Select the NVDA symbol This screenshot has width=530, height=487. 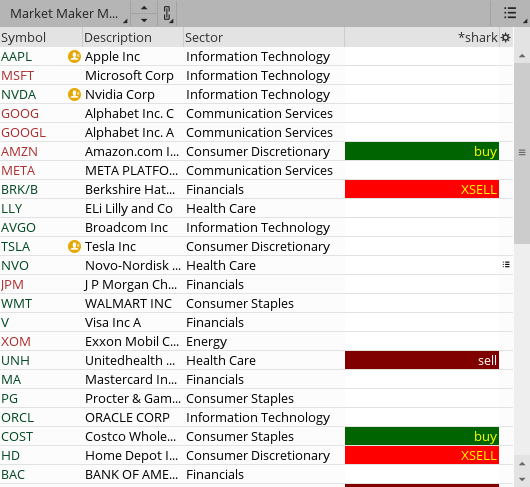(x=18, y=95)
